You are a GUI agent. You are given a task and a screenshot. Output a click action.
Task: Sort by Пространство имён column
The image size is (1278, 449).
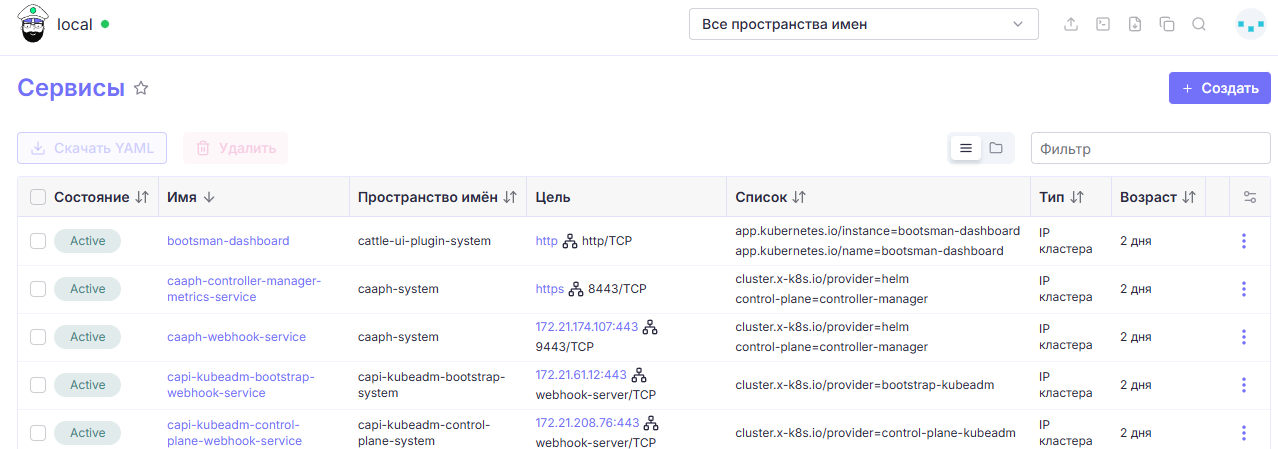(437, 197)
